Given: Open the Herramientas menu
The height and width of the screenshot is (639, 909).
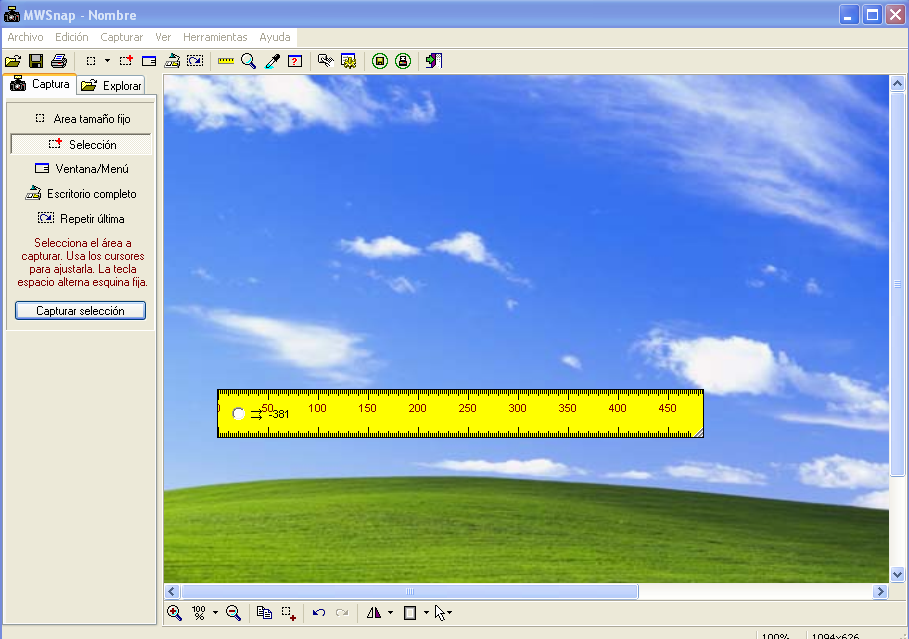Looking at the screenshot, I should tap(215, 37).
